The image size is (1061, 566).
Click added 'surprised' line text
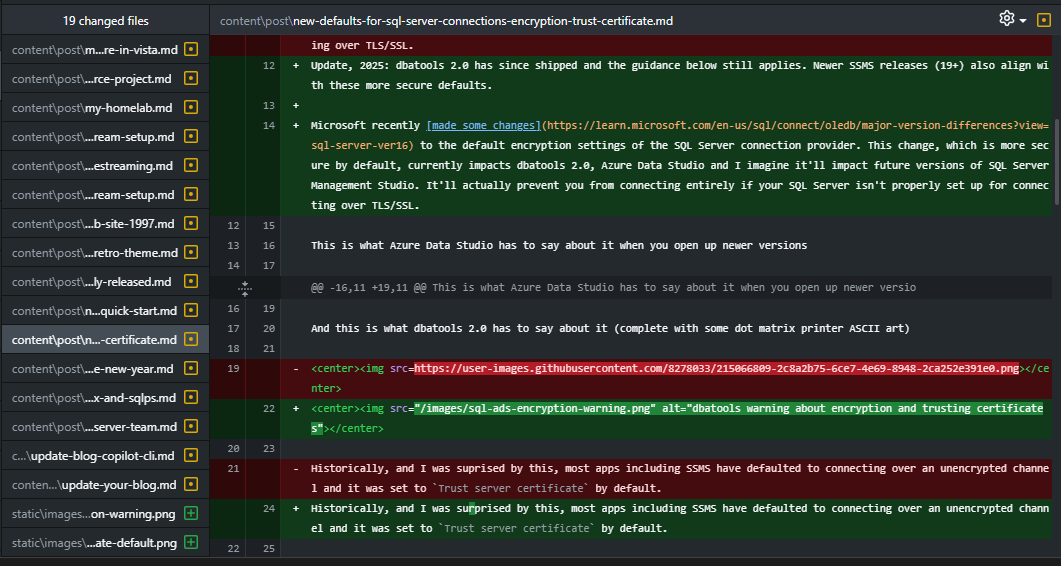[x=680, y=518]
